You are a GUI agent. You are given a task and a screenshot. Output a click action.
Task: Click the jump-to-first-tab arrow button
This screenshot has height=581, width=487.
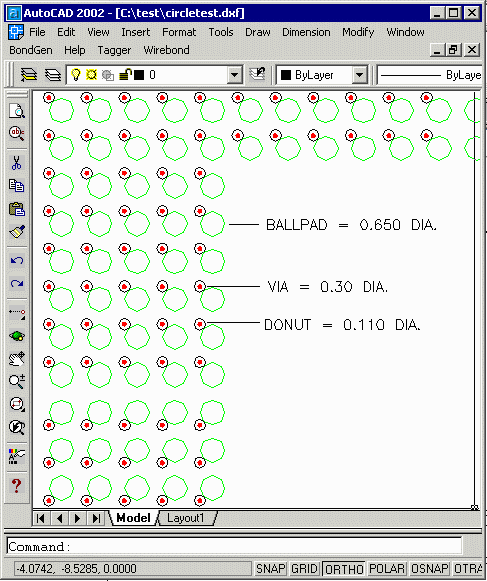(x=41, y=518)
